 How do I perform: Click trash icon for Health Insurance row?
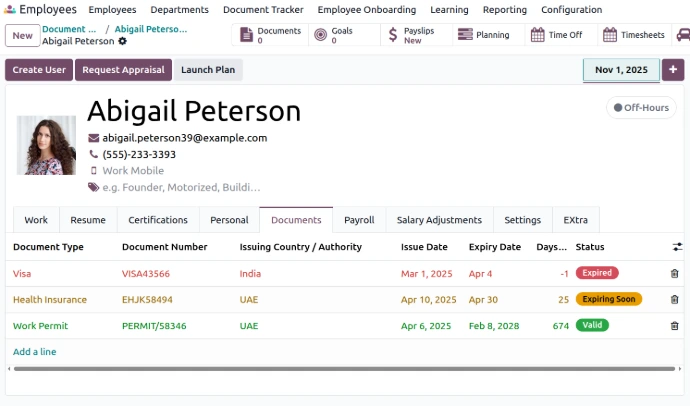674,299
